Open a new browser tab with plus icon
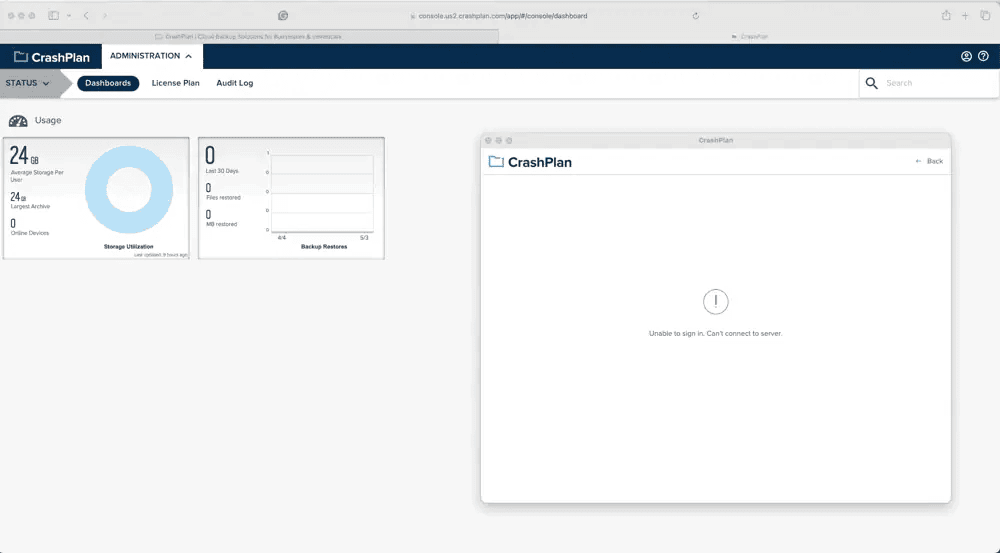Image resolution: width=1000 pixels, height=553 pixels. pos(965,16)
